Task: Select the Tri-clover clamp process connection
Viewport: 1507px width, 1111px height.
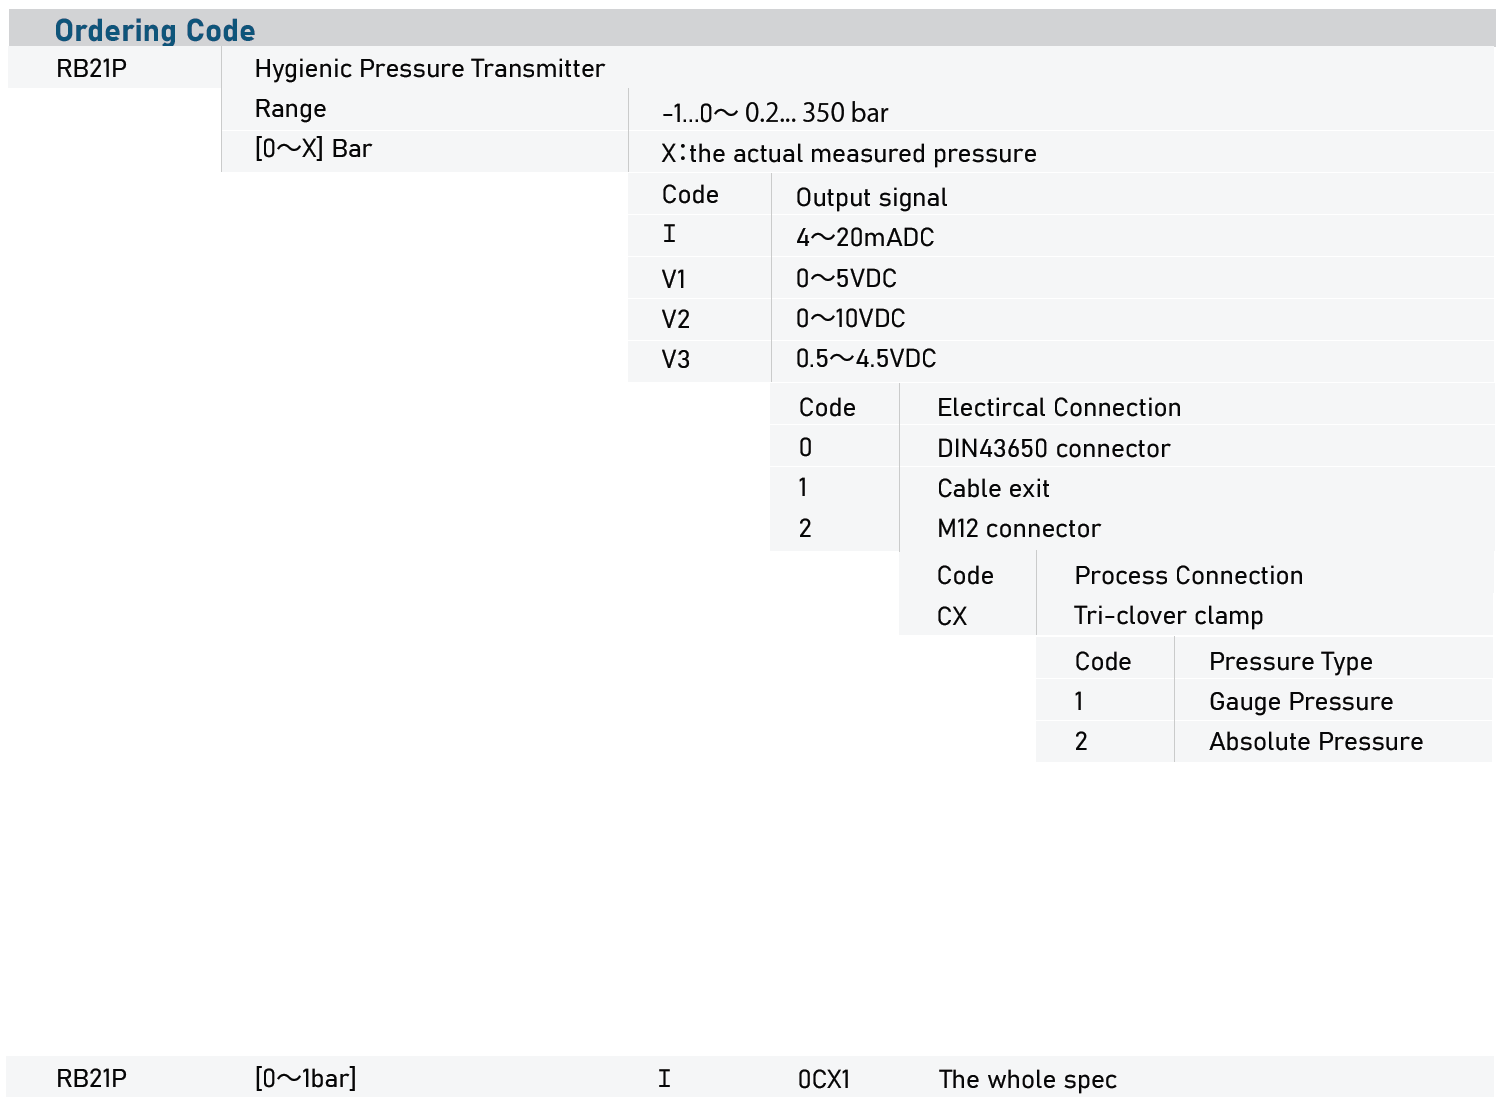Action: (1168, 616)
